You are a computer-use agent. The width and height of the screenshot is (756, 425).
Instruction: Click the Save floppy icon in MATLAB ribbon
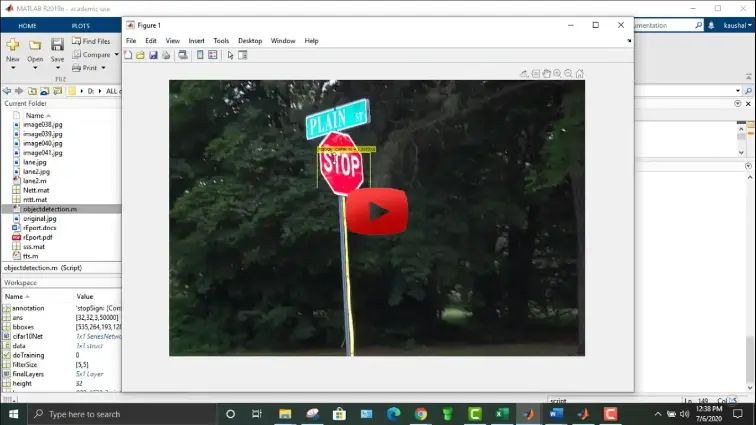pyautogui.click(x=57, y=45)
